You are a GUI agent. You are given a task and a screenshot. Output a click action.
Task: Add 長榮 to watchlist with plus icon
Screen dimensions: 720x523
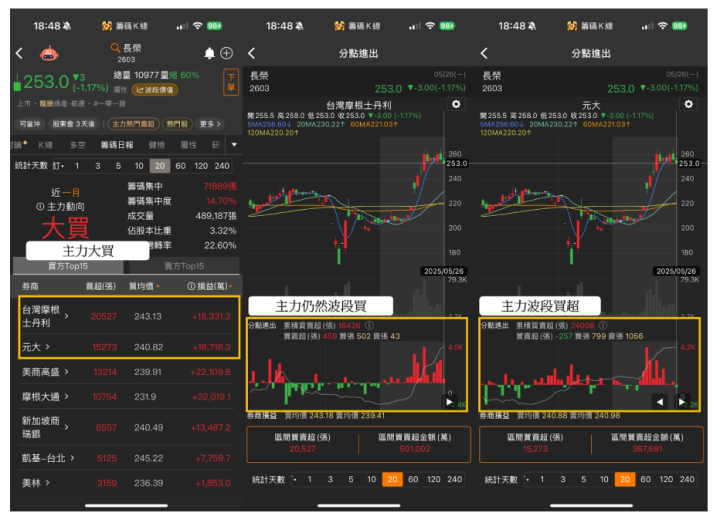pyautogui.click(x=226, y=53)
